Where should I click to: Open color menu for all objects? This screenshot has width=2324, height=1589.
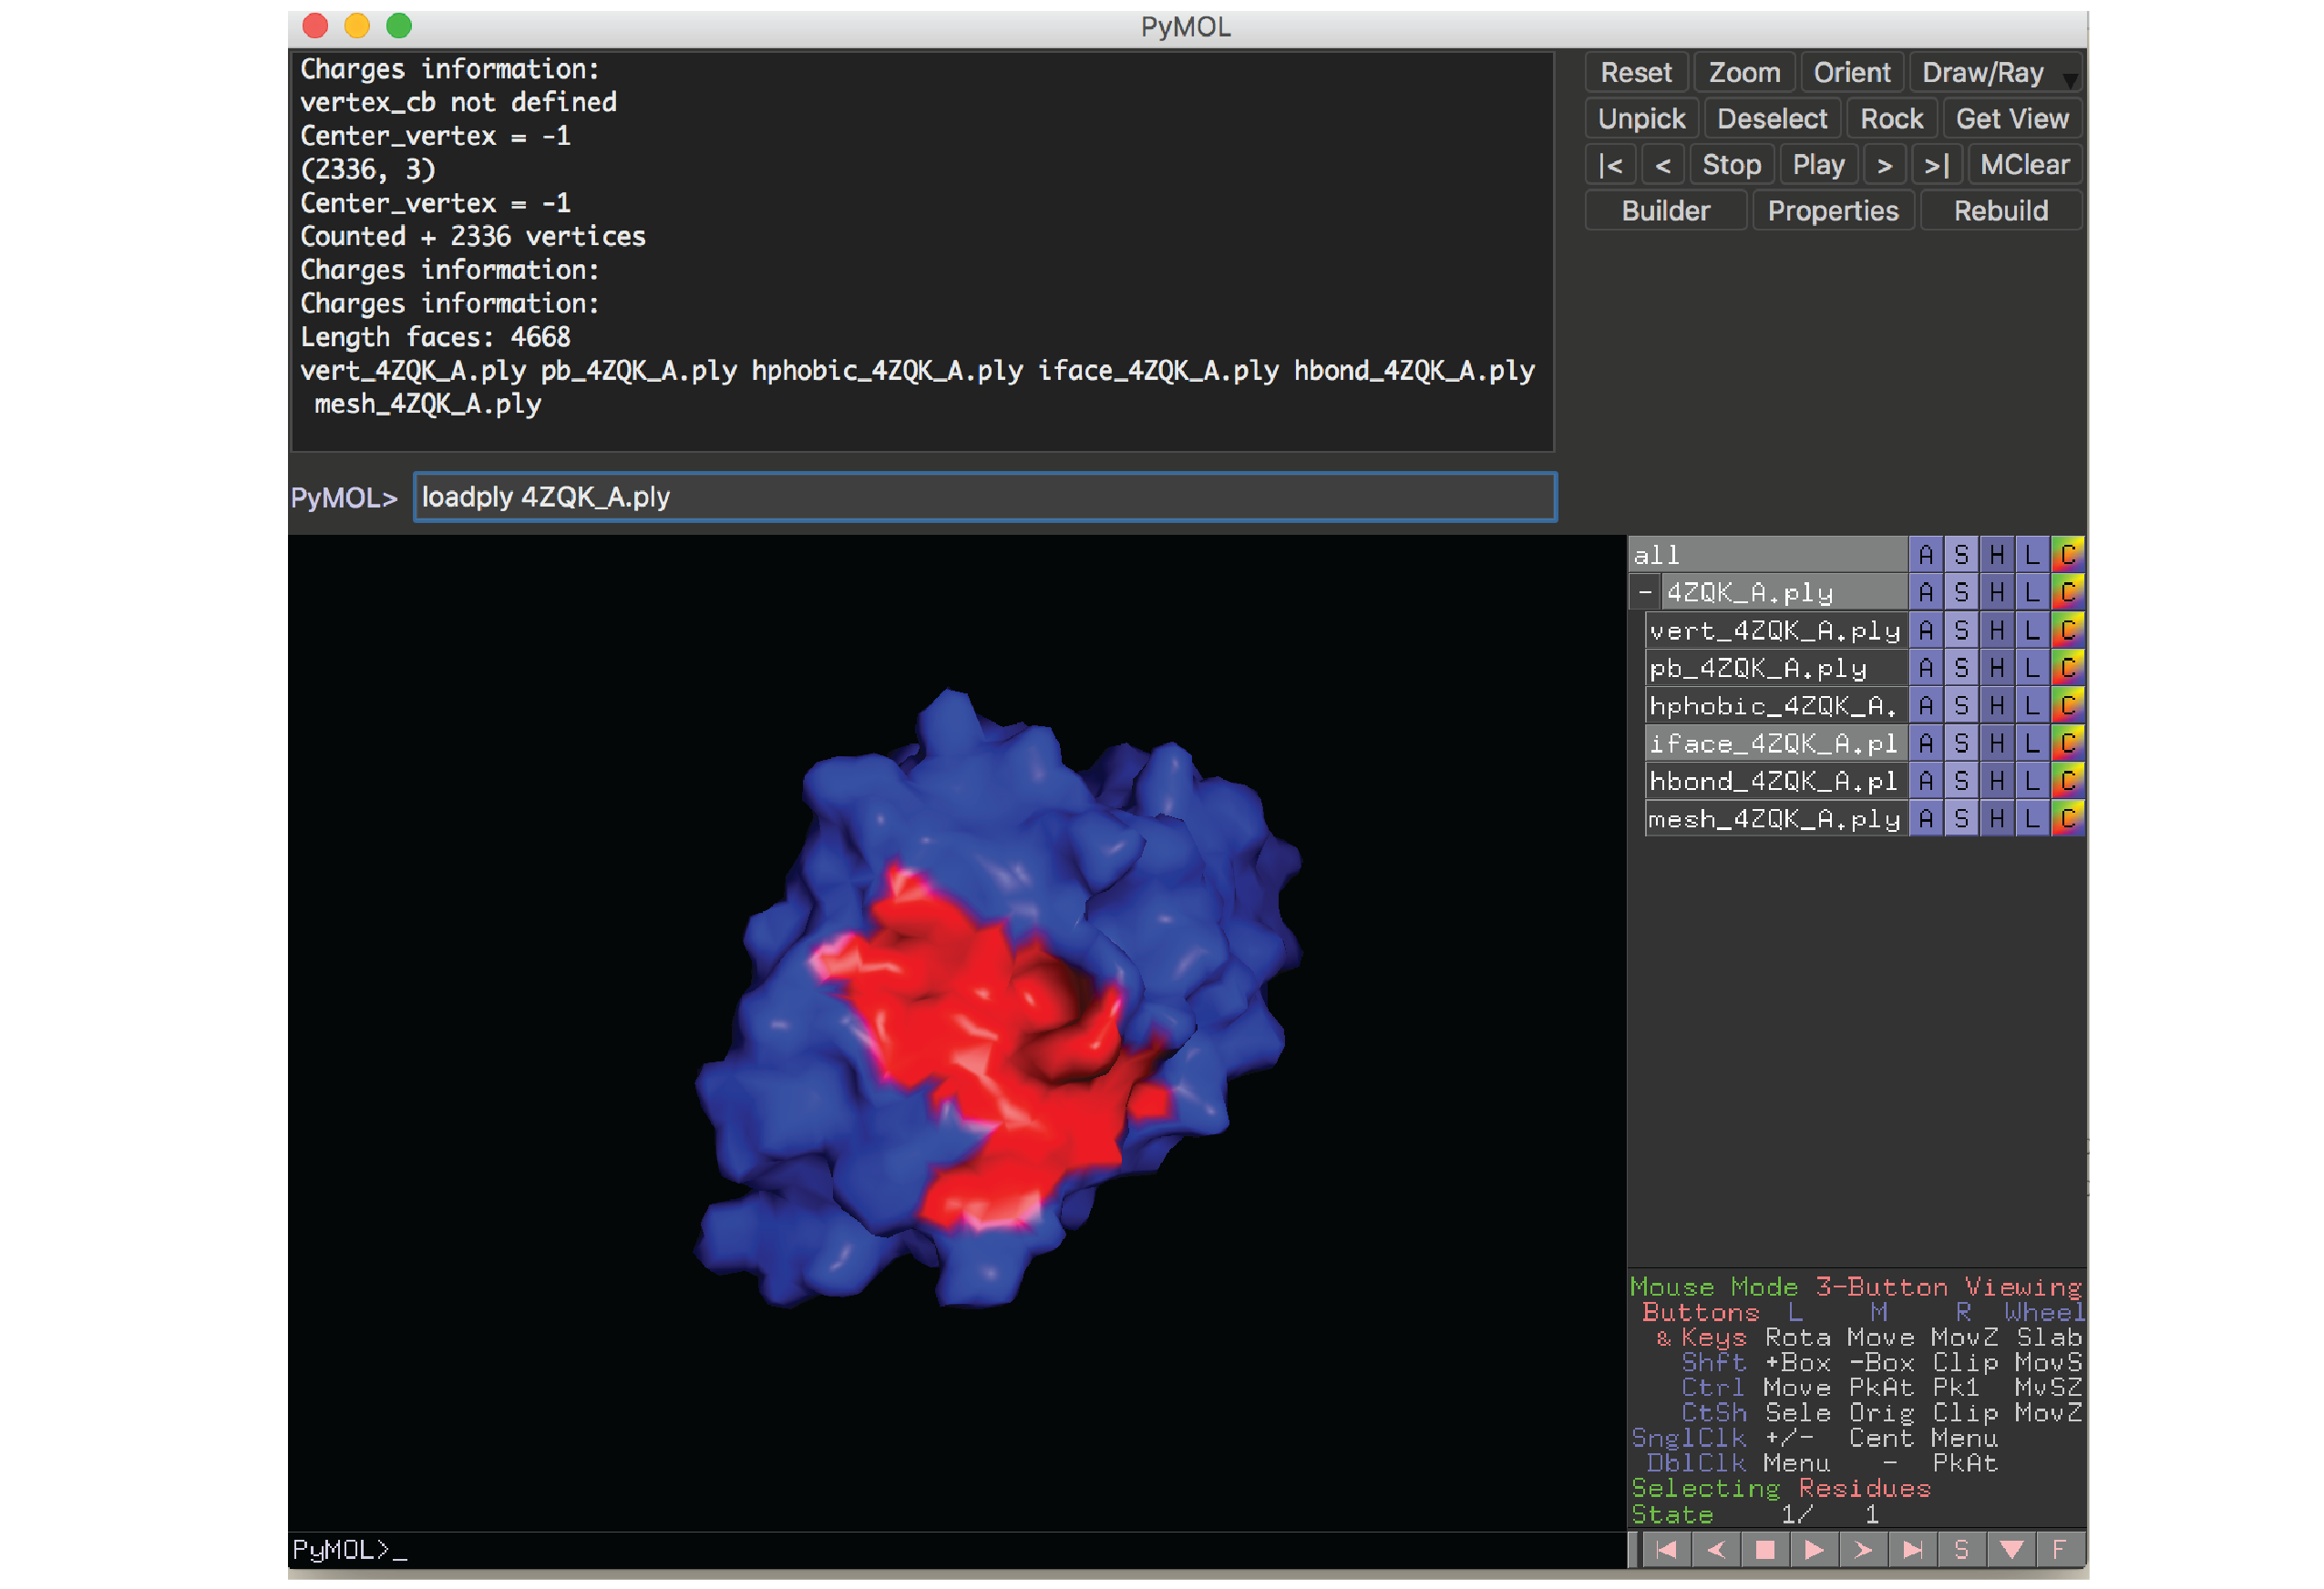coord(2067,554)
